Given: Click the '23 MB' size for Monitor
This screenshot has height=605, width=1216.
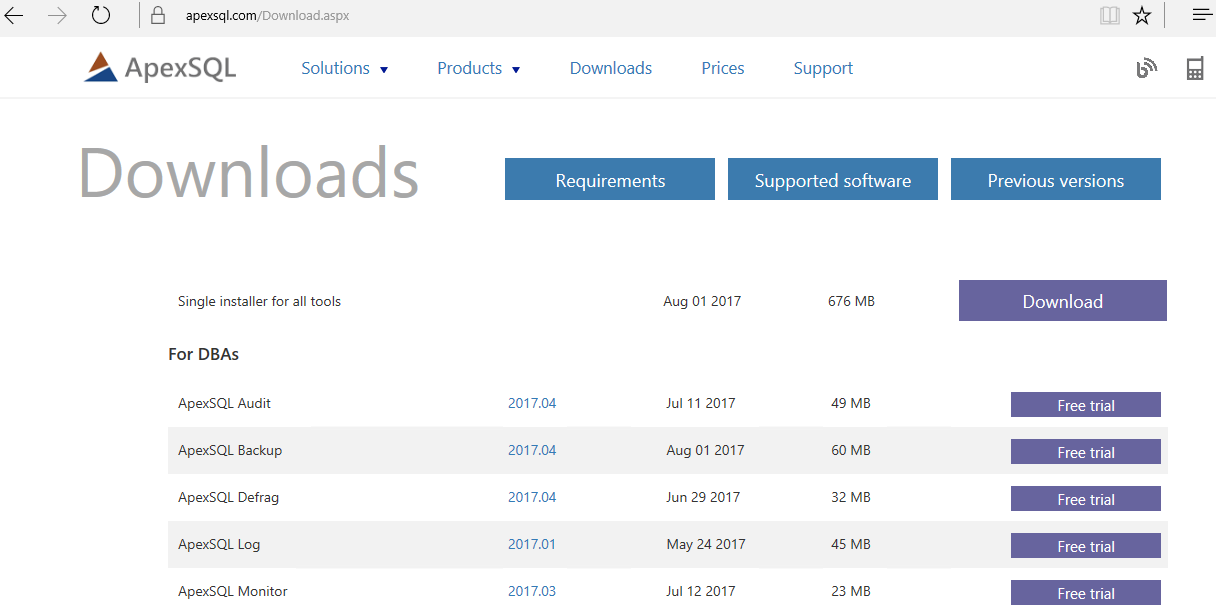Looking at the screenshot, I should pyautogui.click(x=851, y=591).
